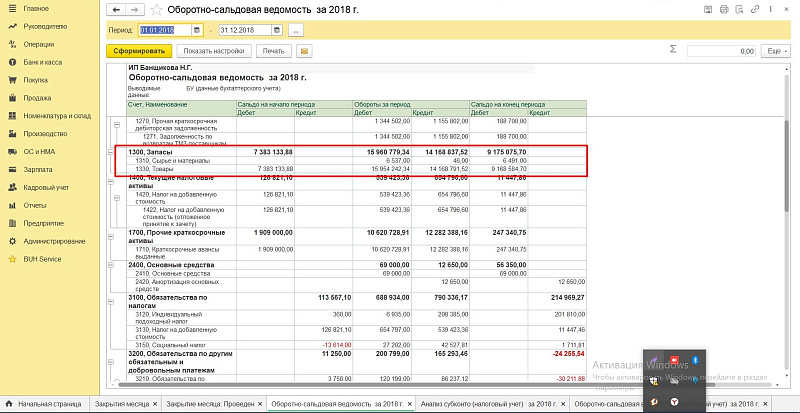Viewport: 800px width, 413px height.
Task: Click the send by email envelope icon
Action: 303,50
